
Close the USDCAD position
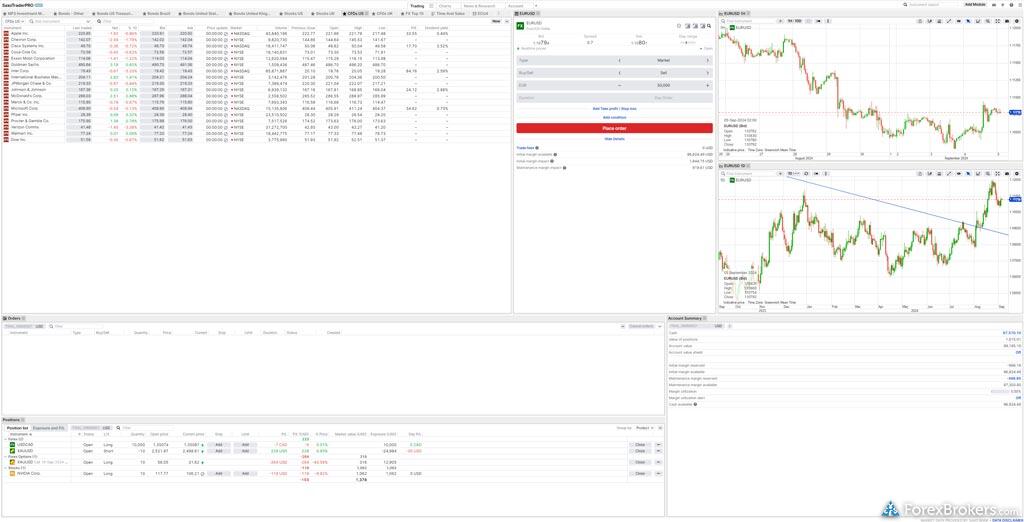pyautogui.click(x=640, y=445)
